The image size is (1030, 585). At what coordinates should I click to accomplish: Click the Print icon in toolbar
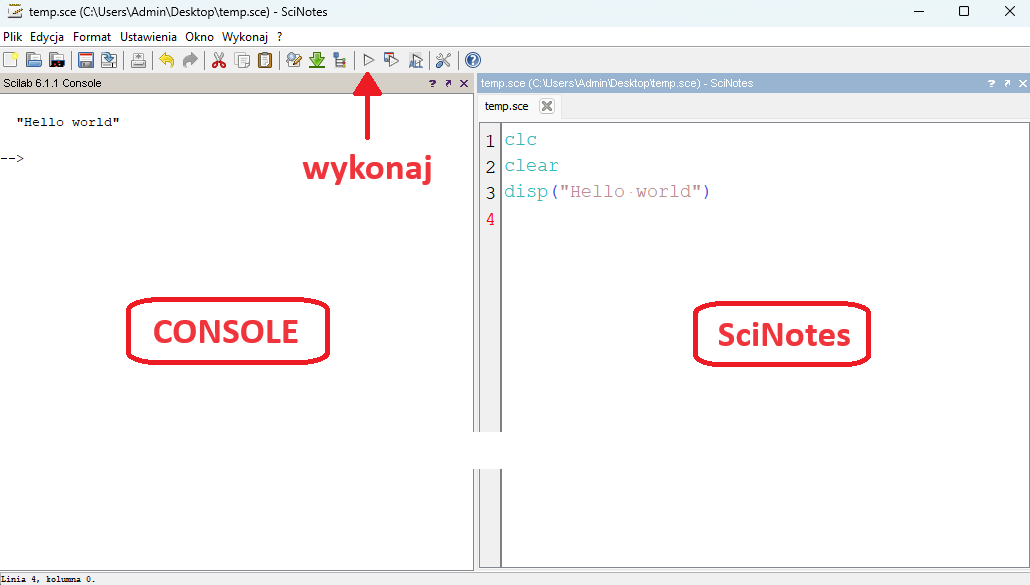click(138, 60)
